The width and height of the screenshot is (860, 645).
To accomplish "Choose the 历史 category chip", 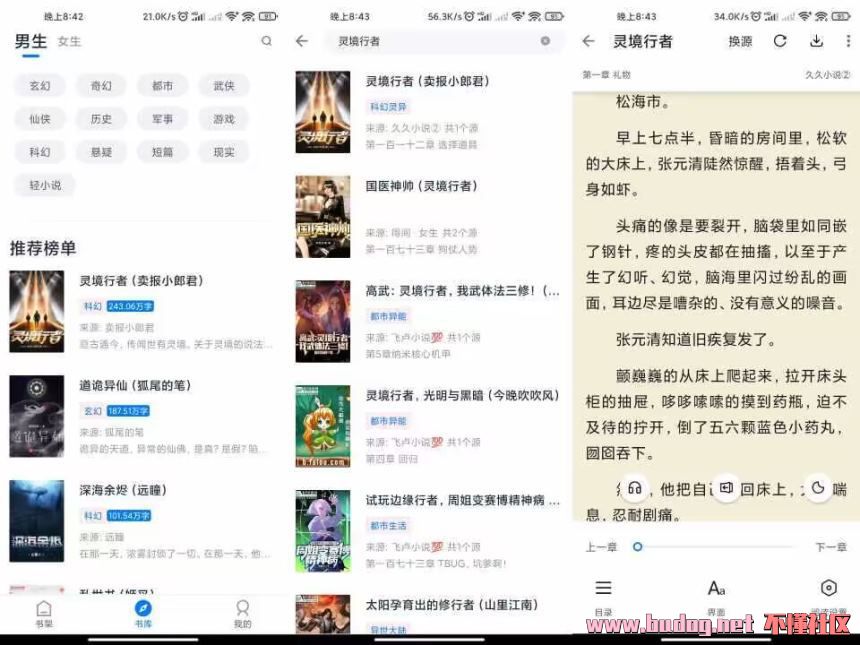I will pos(101,119).
